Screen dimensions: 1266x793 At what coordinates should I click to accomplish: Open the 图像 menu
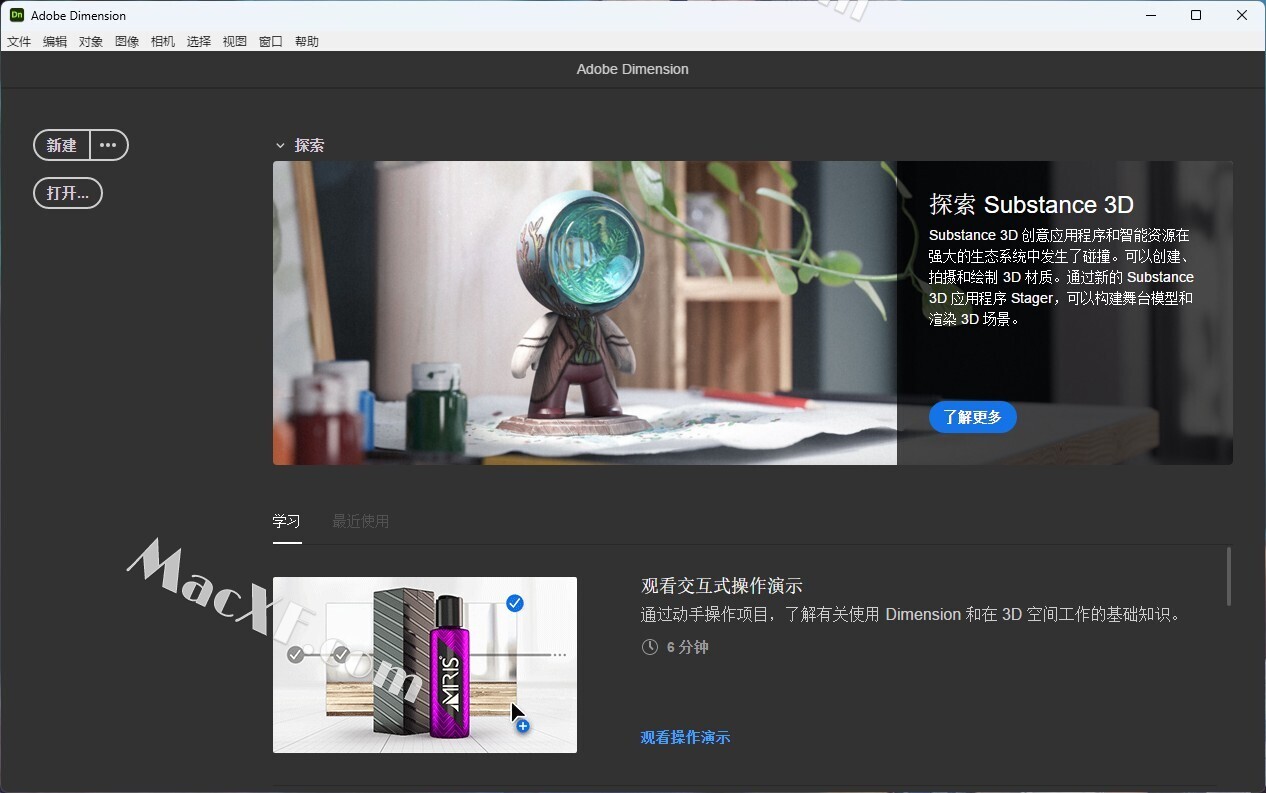click(127, 41)
